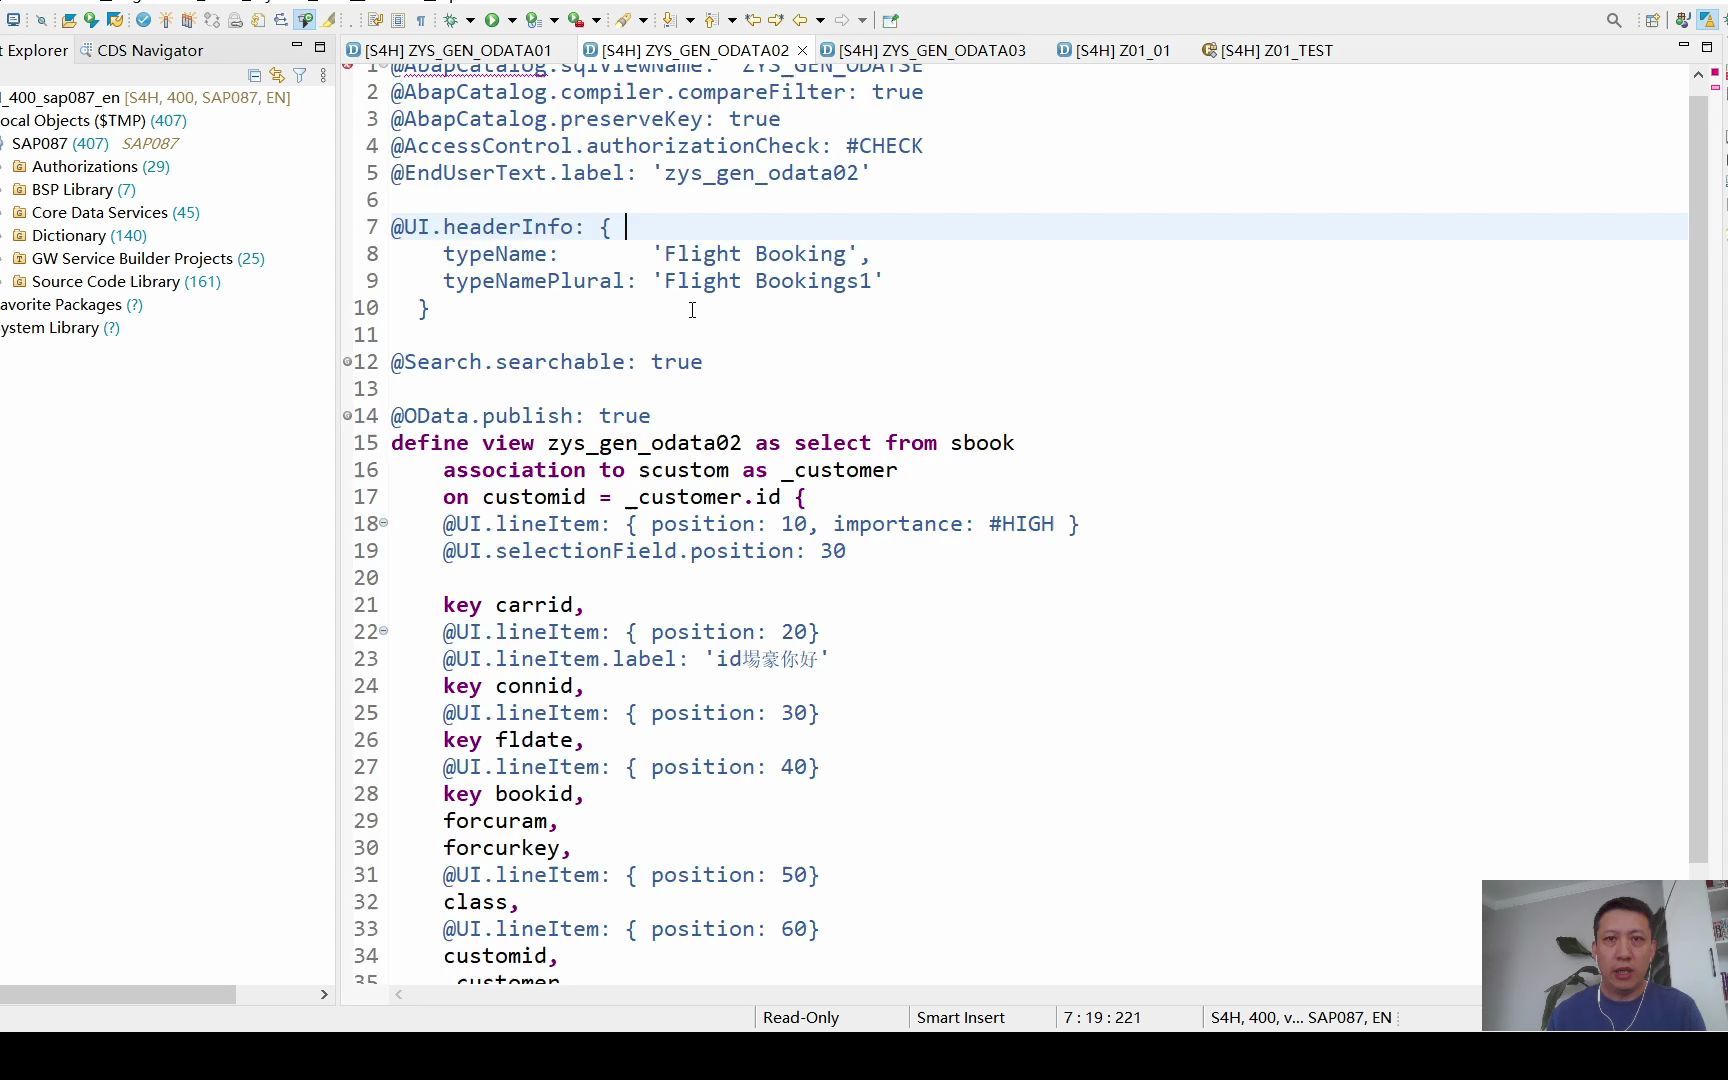This screenshot has width=1728, height=1080.
Task: Activate the current object via checkmark toolbar icon
Action: click(x=142, y=20)
